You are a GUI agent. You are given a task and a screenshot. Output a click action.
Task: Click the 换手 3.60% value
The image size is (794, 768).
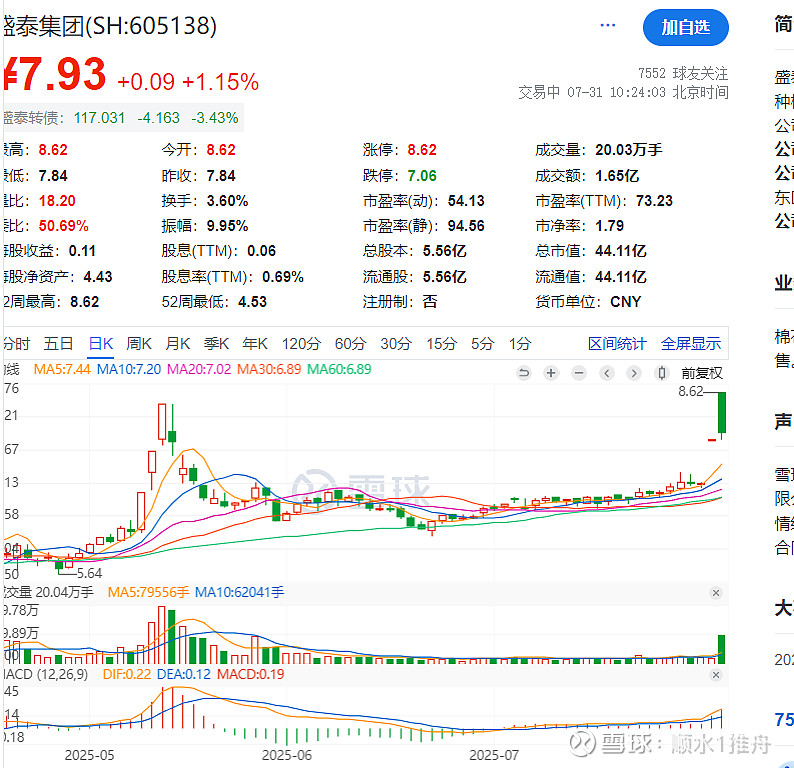pyautogui.click(x=227, y=201)
